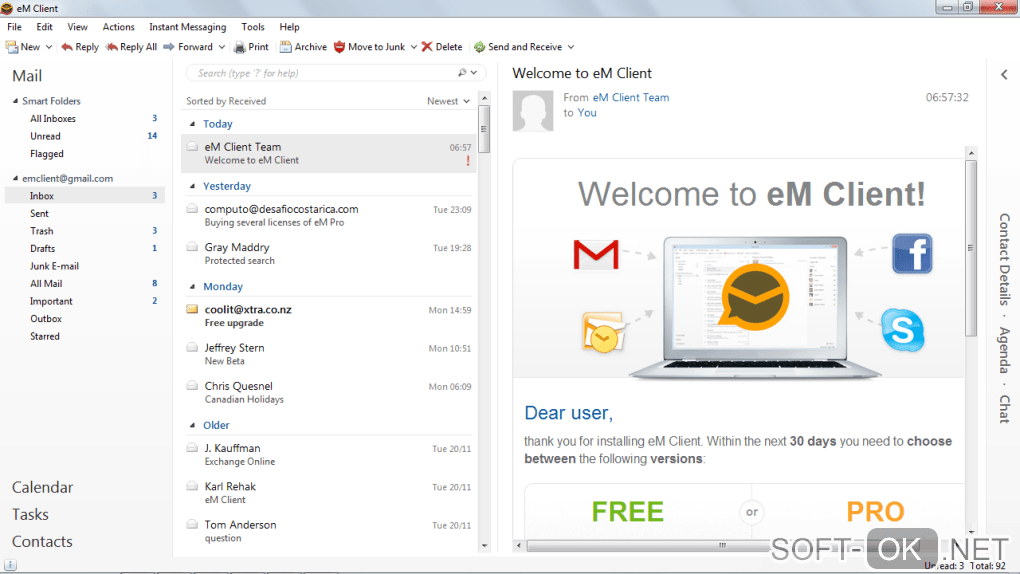Collapse the Older message group
Image resolution: width=1020 pixels, height=574 pixels.
[192, 425]
